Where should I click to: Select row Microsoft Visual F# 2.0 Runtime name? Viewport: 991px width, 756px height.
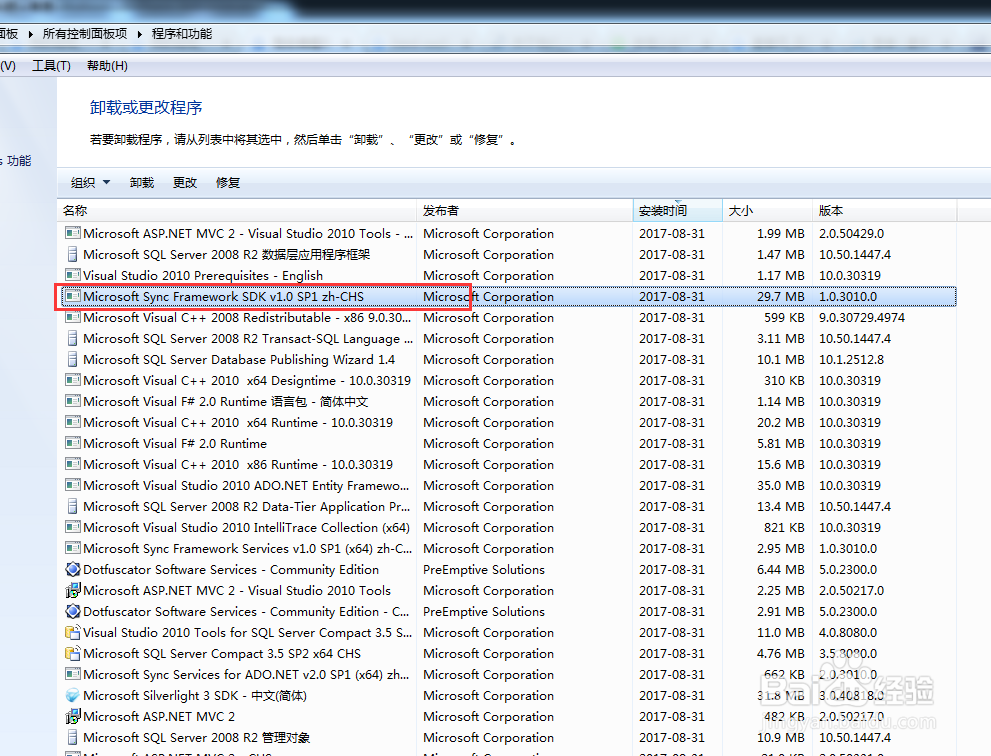(x=175, y=444)
